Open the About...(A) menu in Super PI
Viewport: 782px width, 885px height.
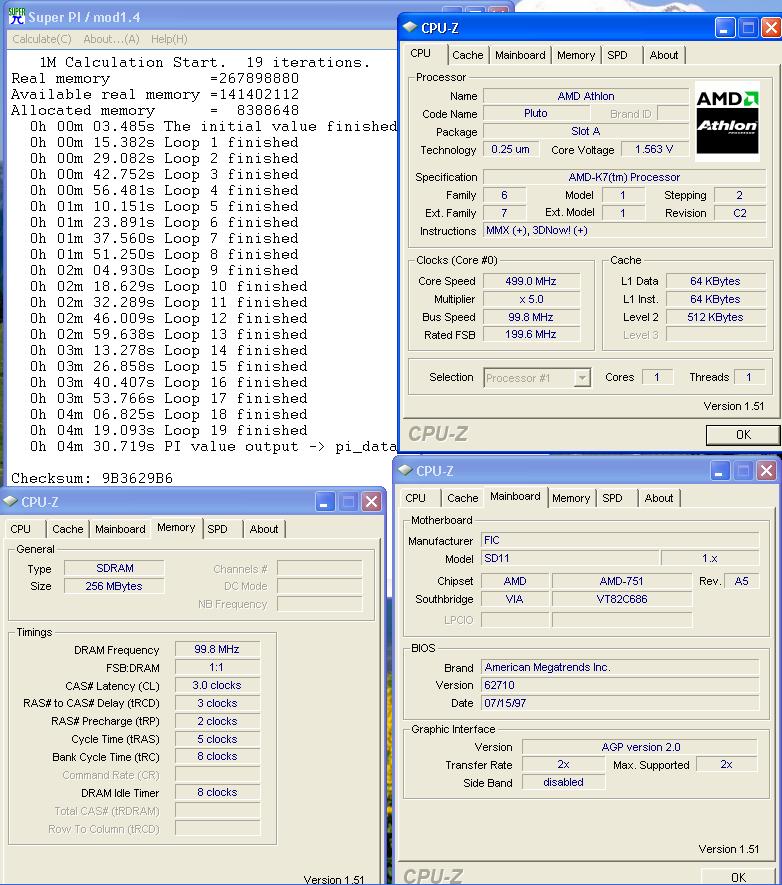coord(111,39)
